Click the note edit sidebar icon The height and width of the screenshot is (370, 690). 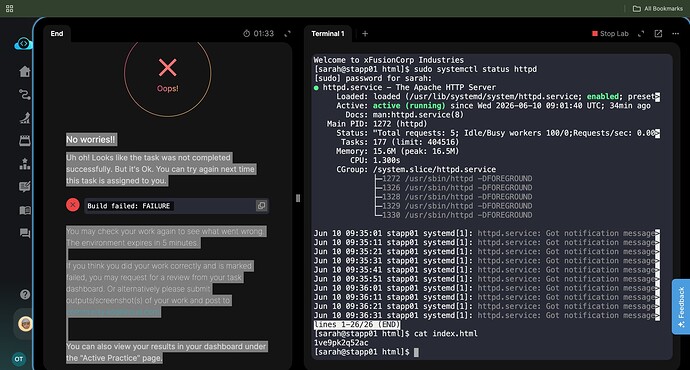coord(25,187)
